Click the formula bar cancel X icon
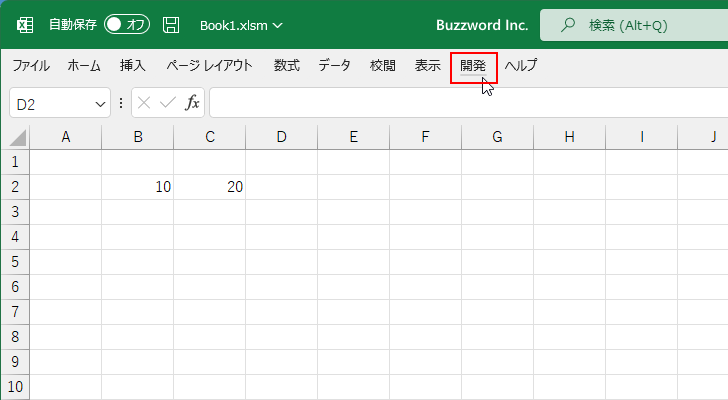728x400 pixels. [x=144, y=103]
